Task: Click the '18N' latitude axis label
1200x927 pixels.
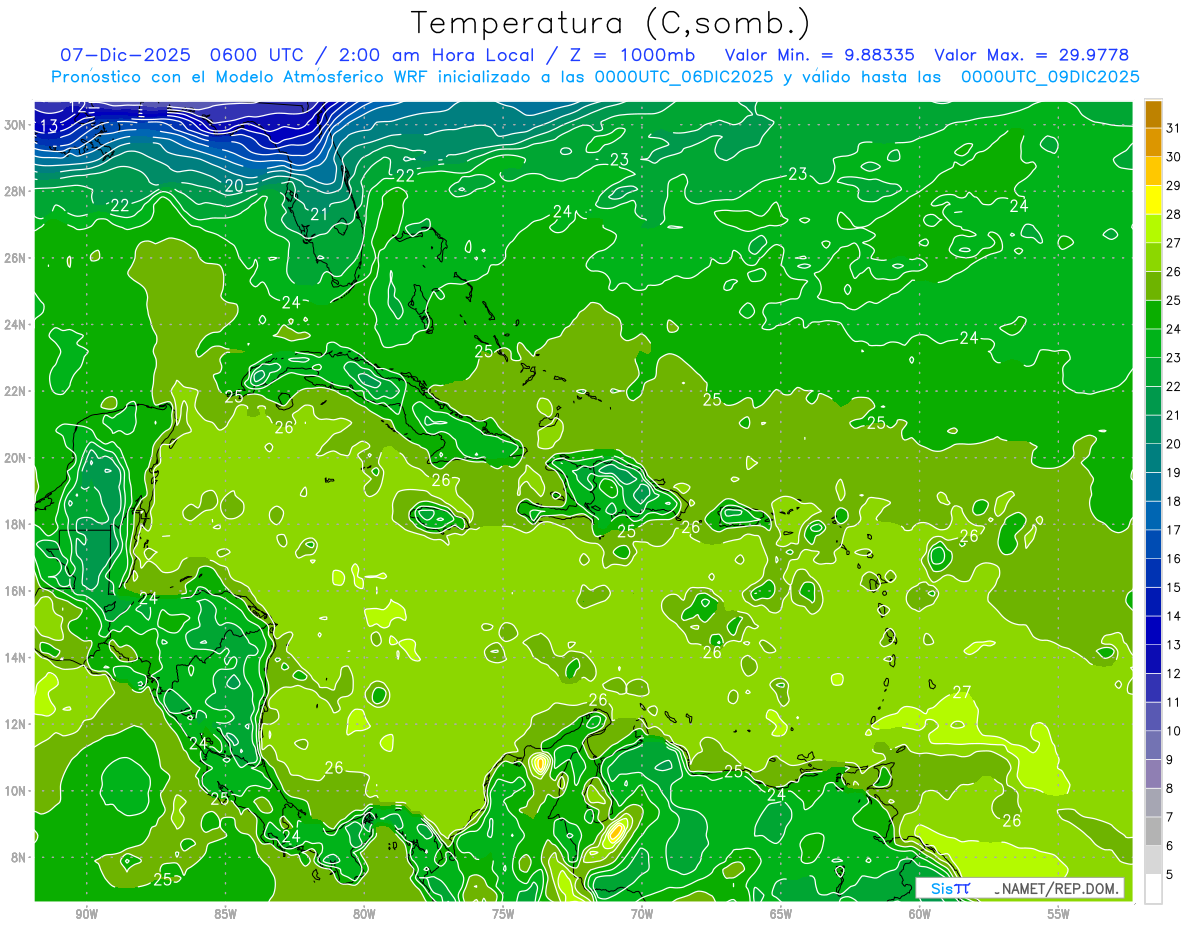Action: (15, 525)
